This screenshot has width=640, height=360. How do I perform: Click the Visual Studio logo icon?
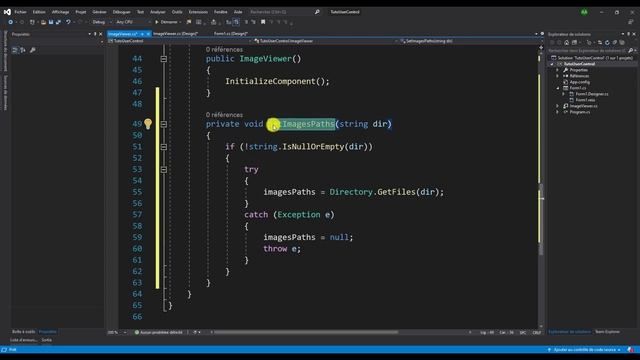pyautogui.click(x=7, y=12)
